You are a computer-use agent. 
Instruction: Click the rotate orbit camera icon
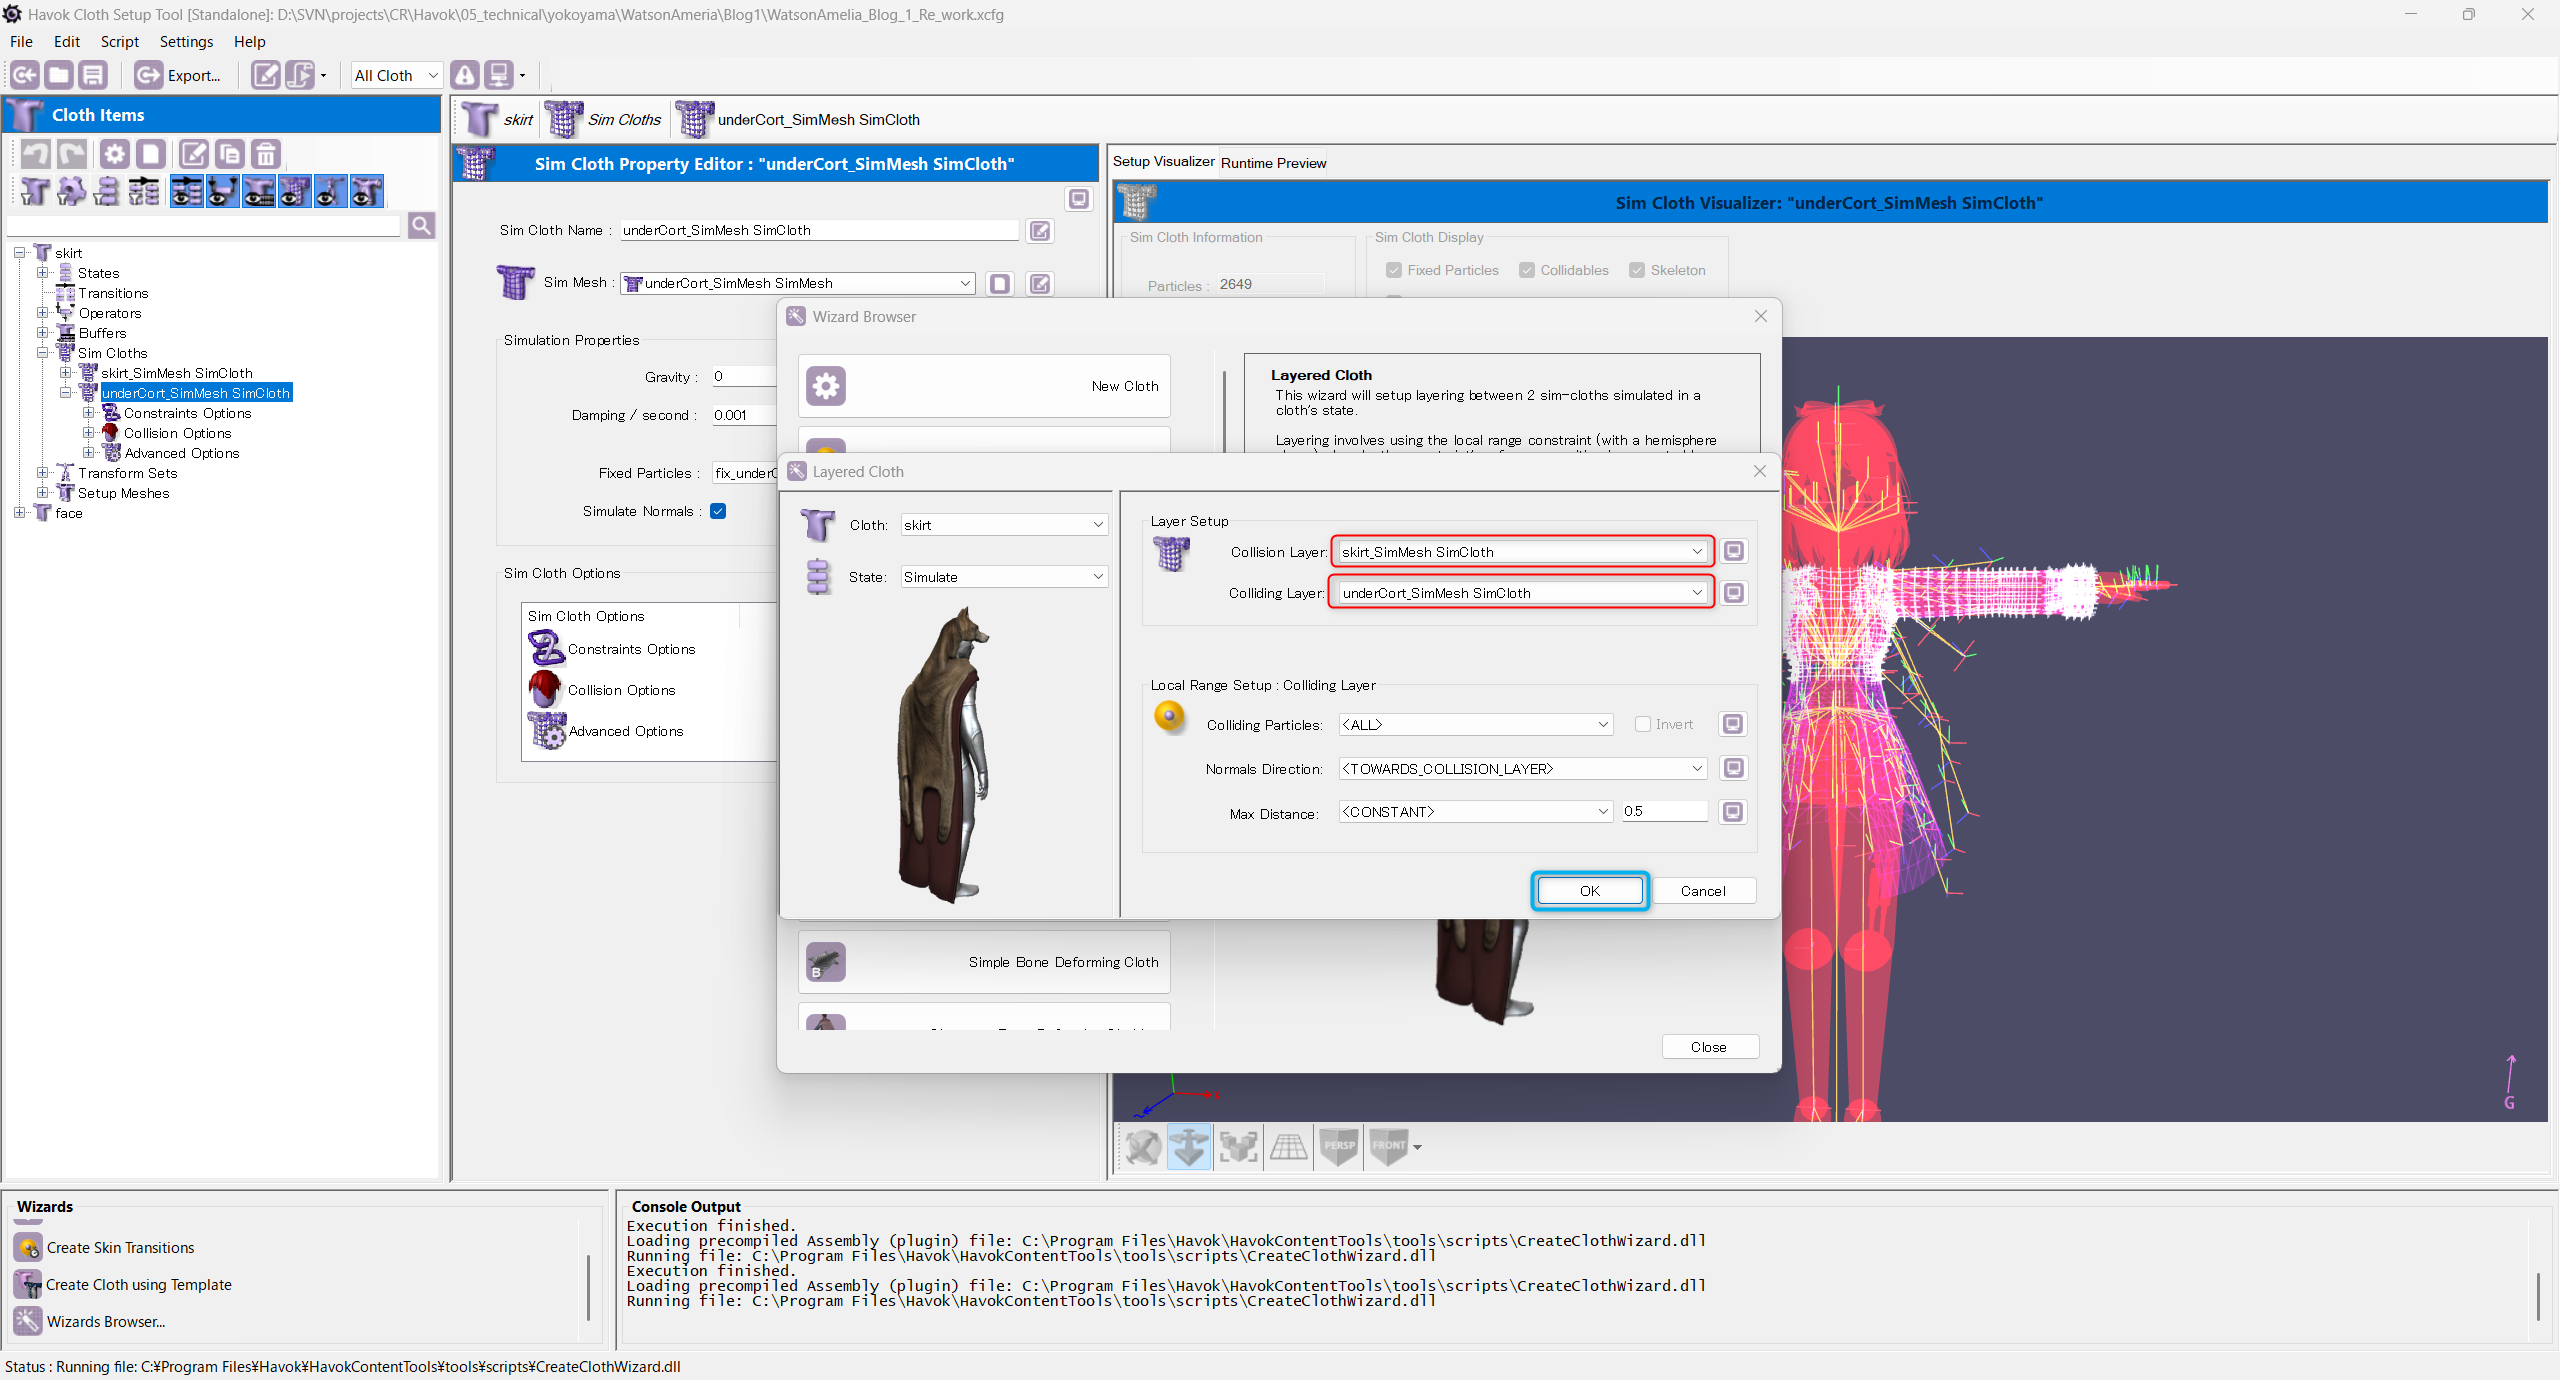[1142, 1147]
